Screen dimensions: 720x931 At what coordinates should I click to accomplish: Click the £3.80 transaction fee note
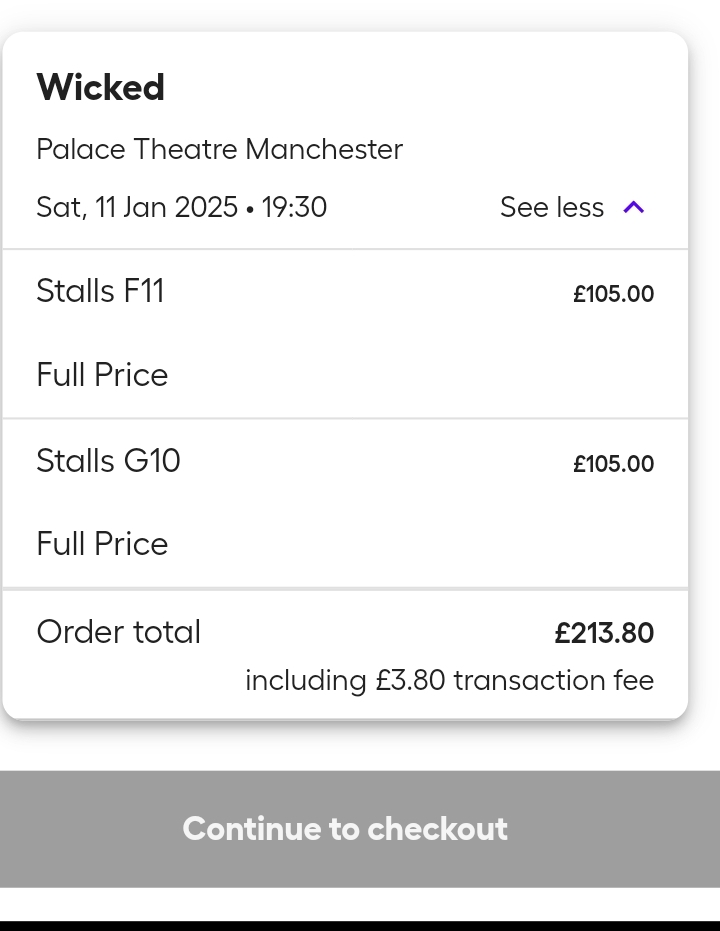click(x=449, y=681)
